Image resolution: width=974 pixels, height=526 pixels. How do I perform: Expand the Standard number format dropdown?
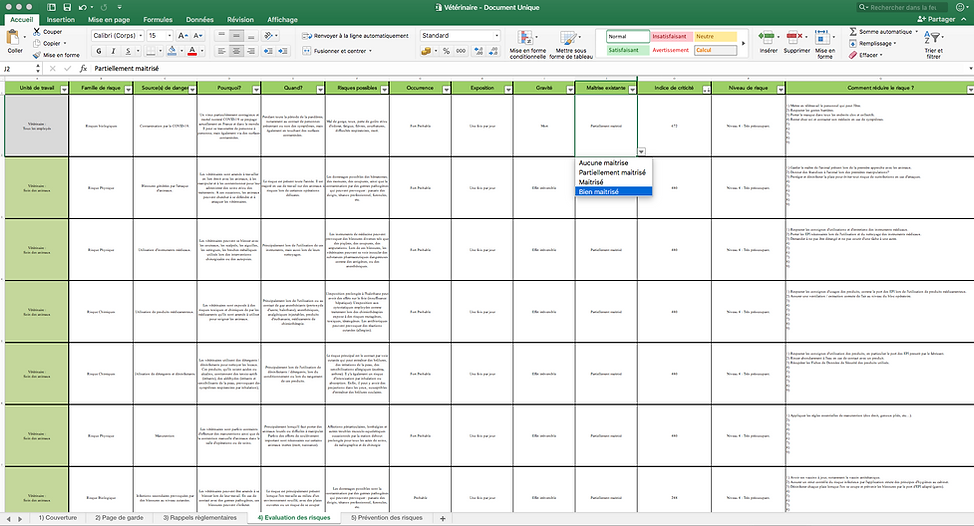[x=496, y=35]
